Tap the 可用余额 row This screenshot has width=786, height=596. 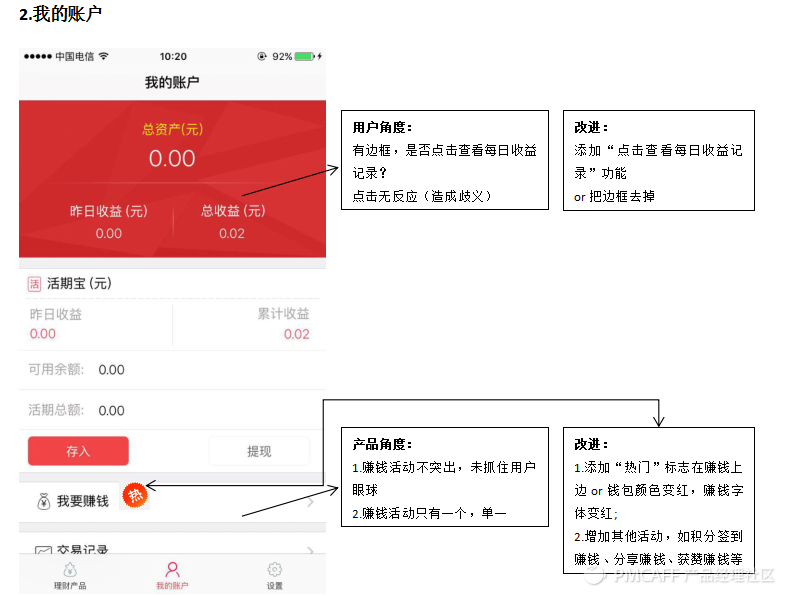(x=172, y=370)
